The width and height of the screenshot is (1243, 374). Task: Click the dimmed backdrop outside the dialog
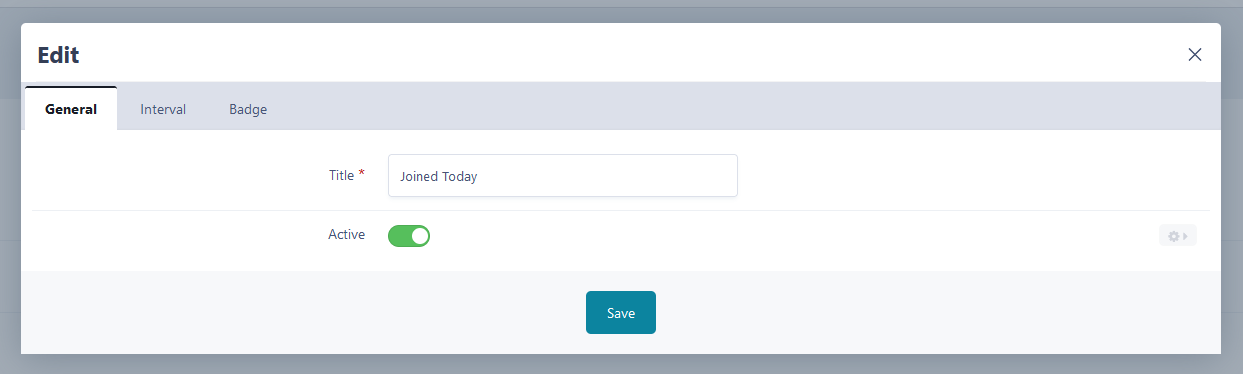pos(620,10)
